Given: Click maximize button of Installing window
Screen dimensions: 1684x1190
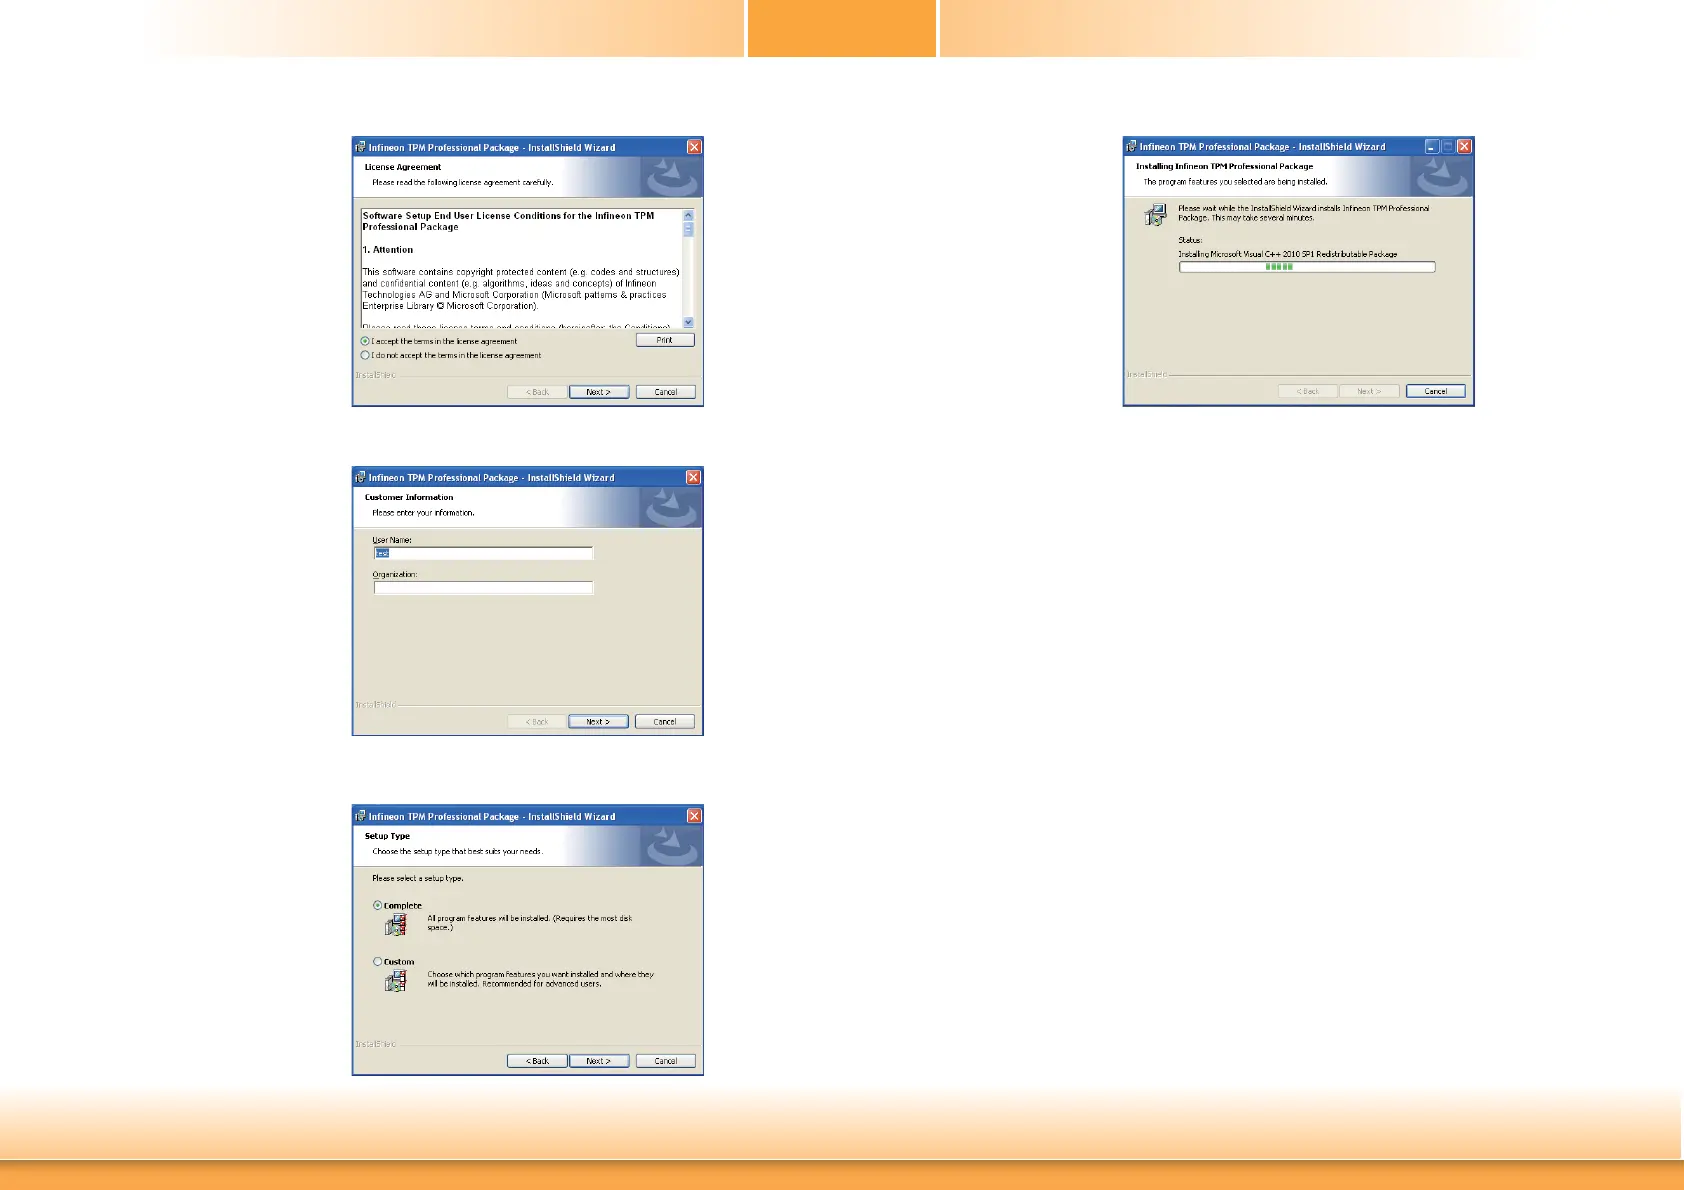Looking at the screenshot, I should (x=1447, y=146).
